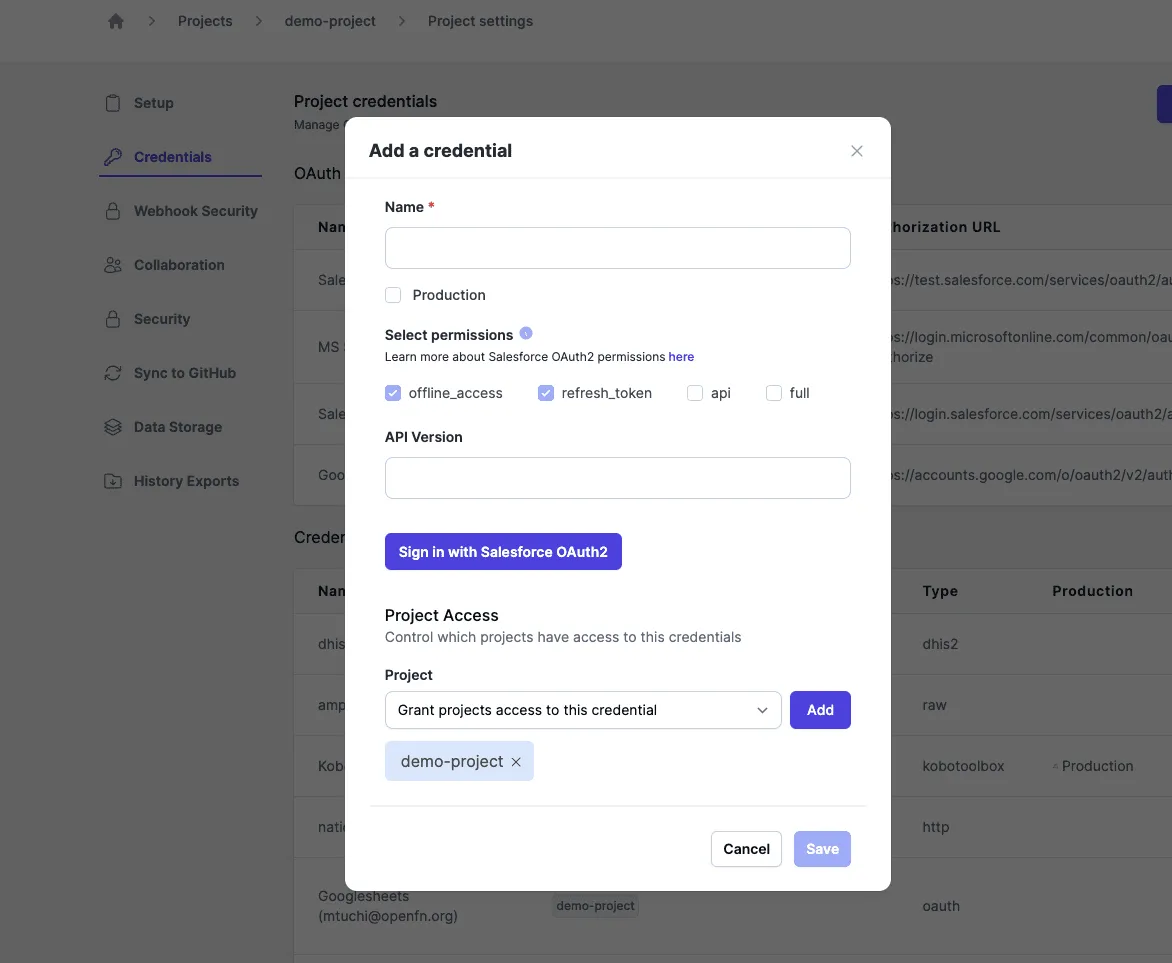Image resolution: width=1172 pixels, height=963 pixels.
Task: Click the demo-project badge in Googlesheets row
Action: 595,905
